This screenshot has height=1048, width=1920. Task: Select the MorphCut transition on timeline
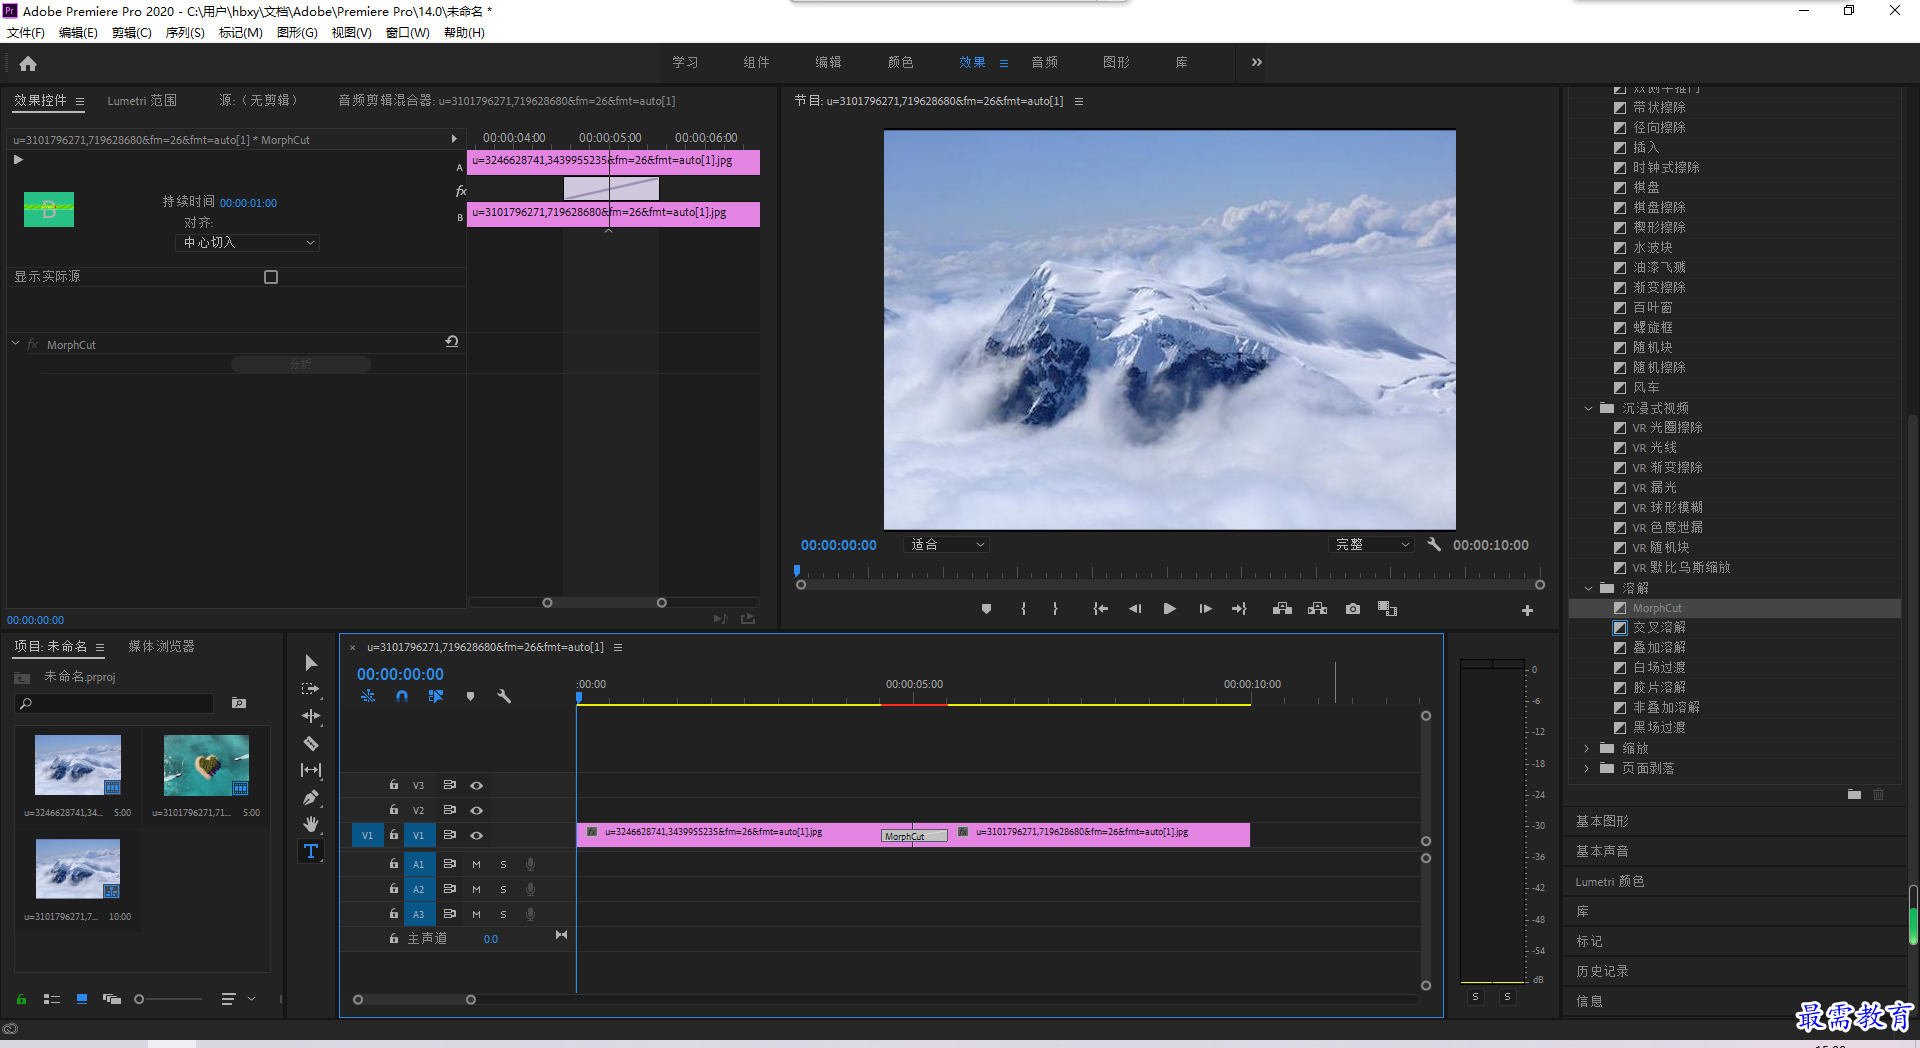click(x=913, y=836)
